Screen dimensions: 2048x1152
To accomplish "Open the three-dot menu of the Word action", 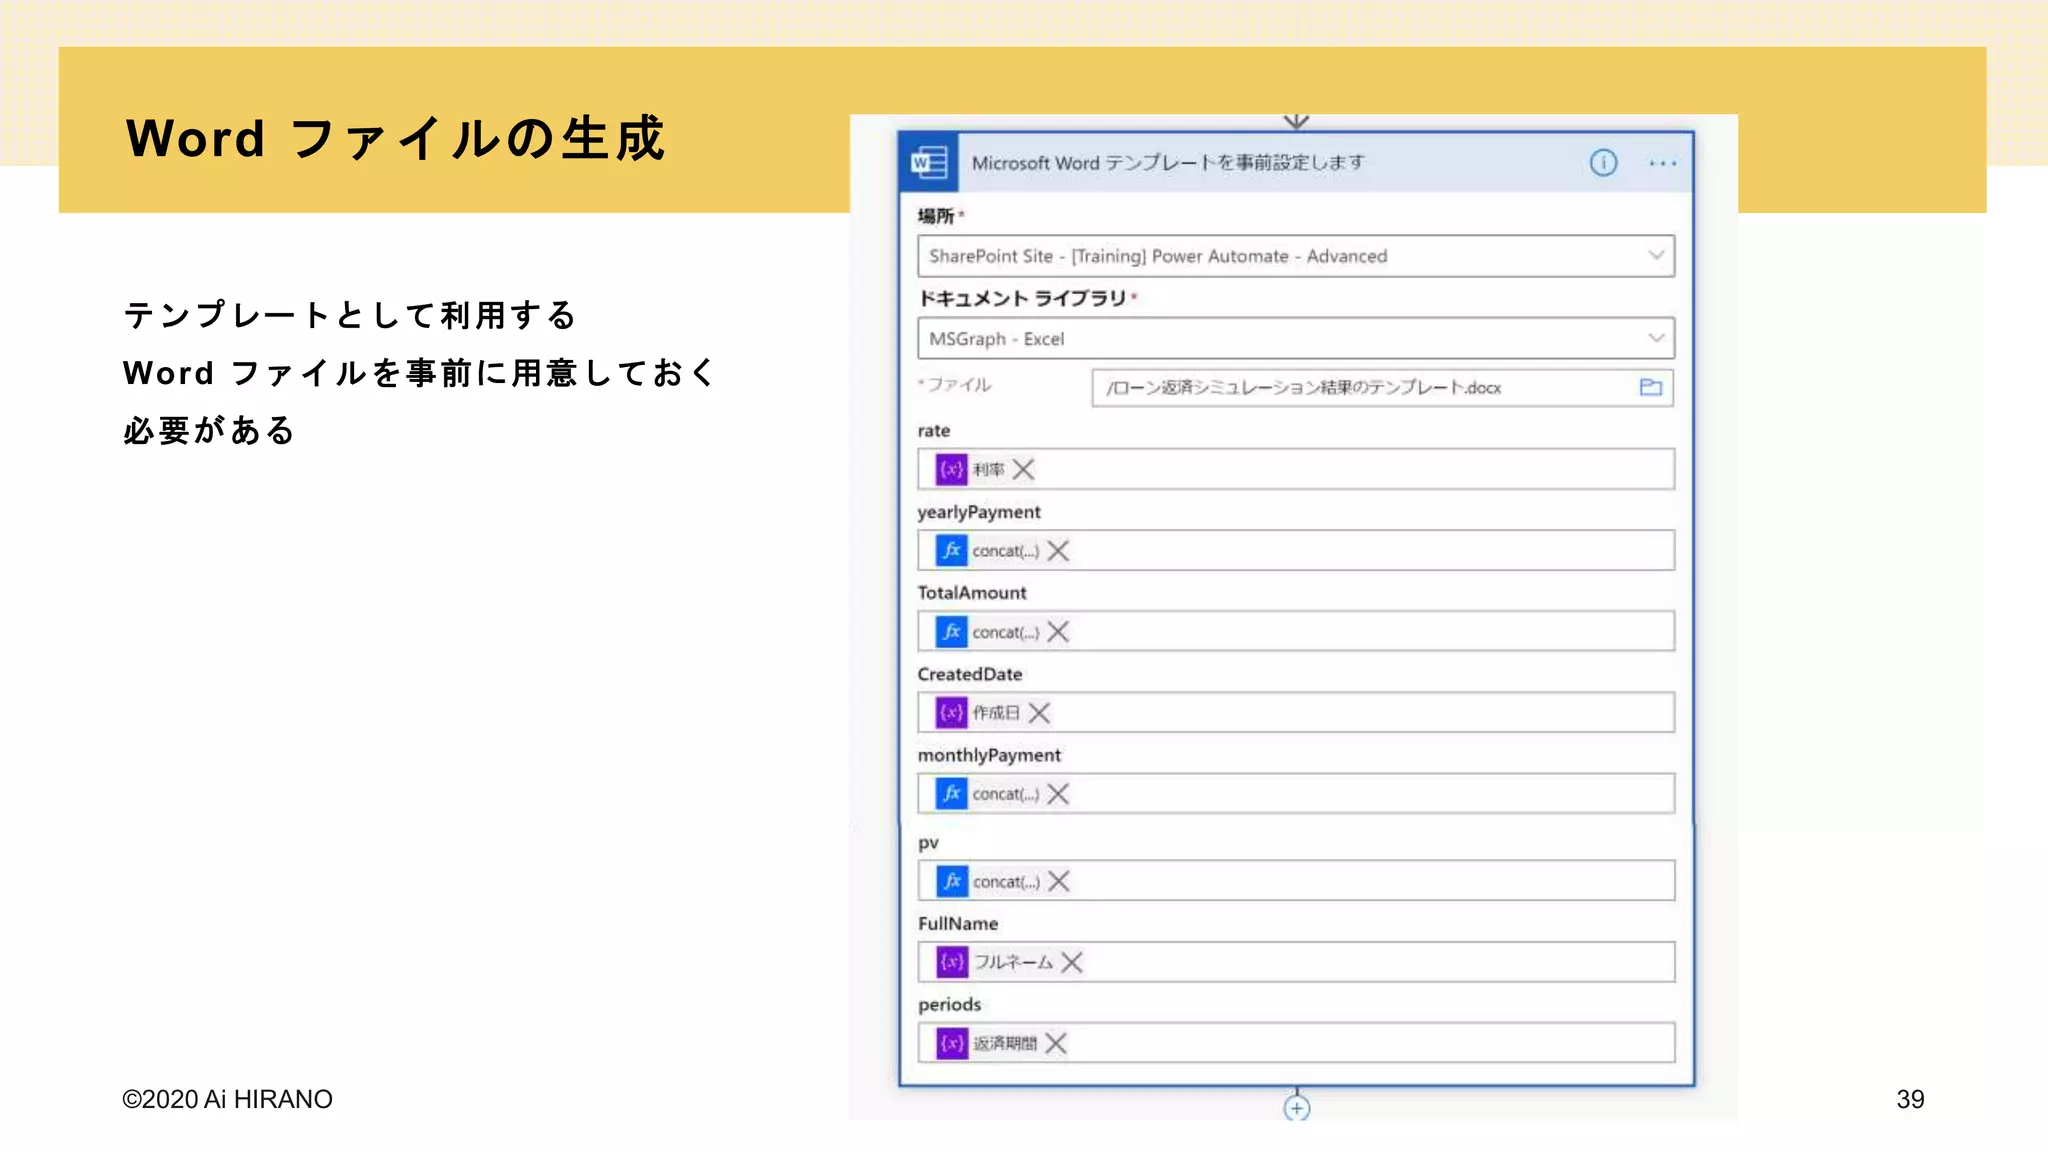I will 1663,163.
